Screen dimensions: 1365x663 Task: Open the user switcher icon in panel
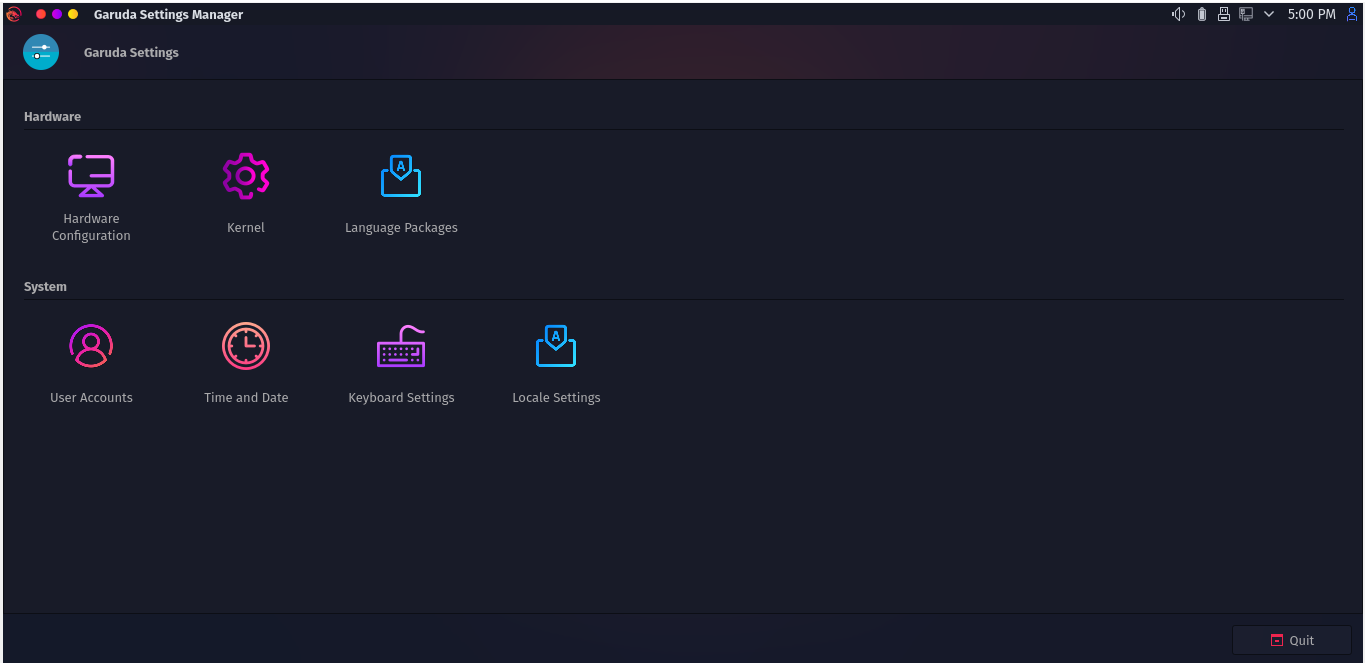pos(1352,14)
